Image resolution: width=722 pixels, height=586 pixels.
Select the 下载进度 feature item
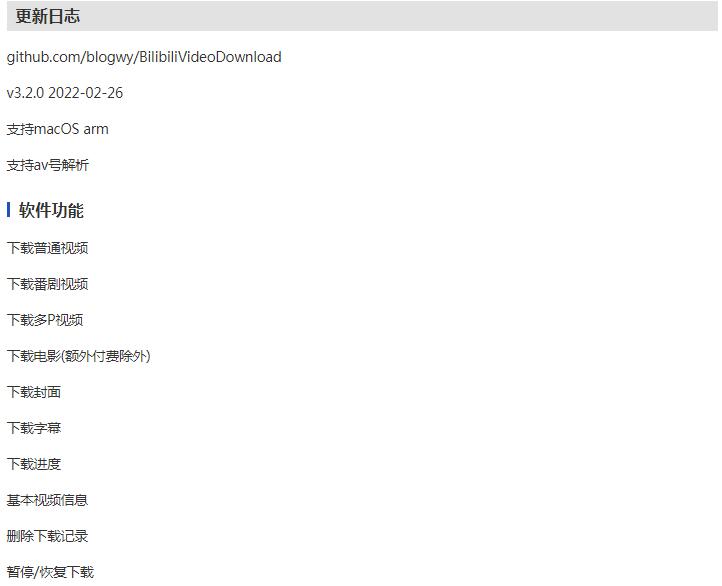[34, 464]
